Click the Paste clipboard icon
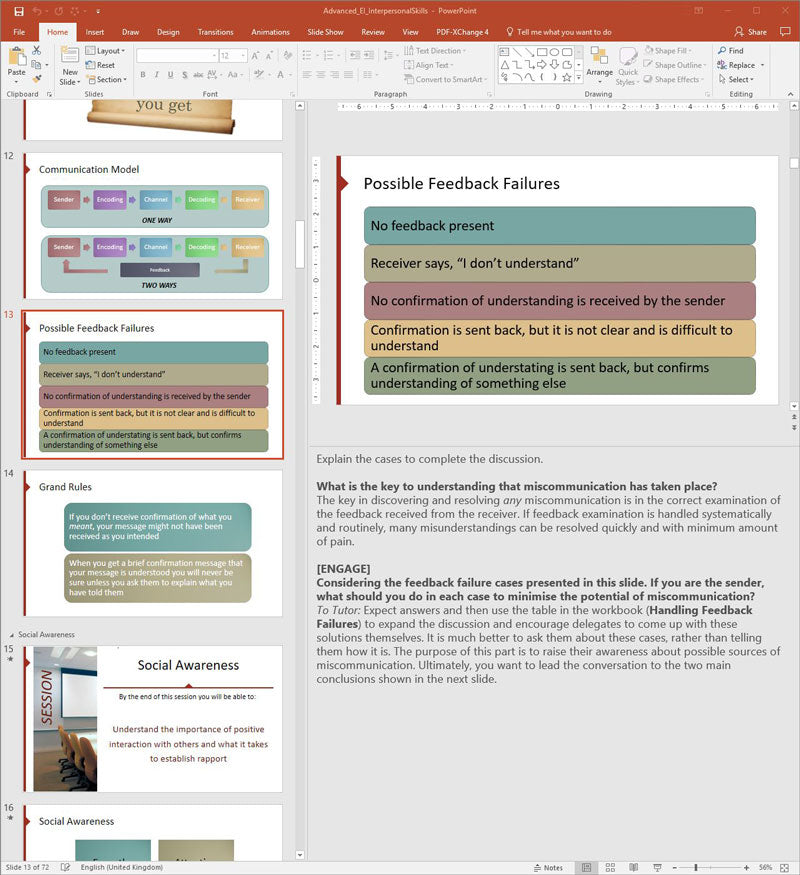 pos(17,57)
